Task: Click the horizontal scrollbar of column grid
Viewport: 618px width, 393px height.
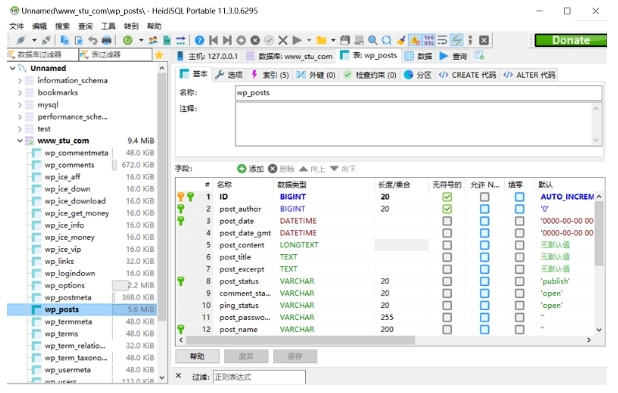Action: point(300,340)
